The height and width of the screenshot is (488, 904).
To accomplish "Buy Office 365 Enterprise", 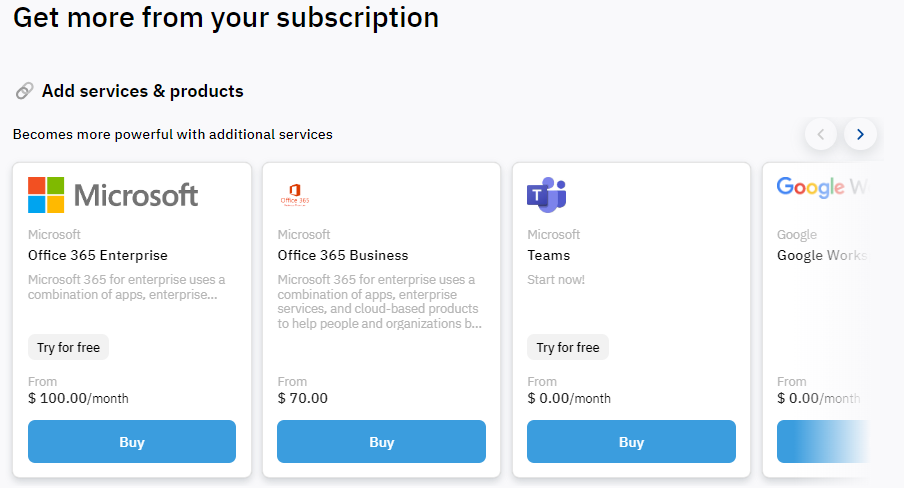I will tap(132, 442).
